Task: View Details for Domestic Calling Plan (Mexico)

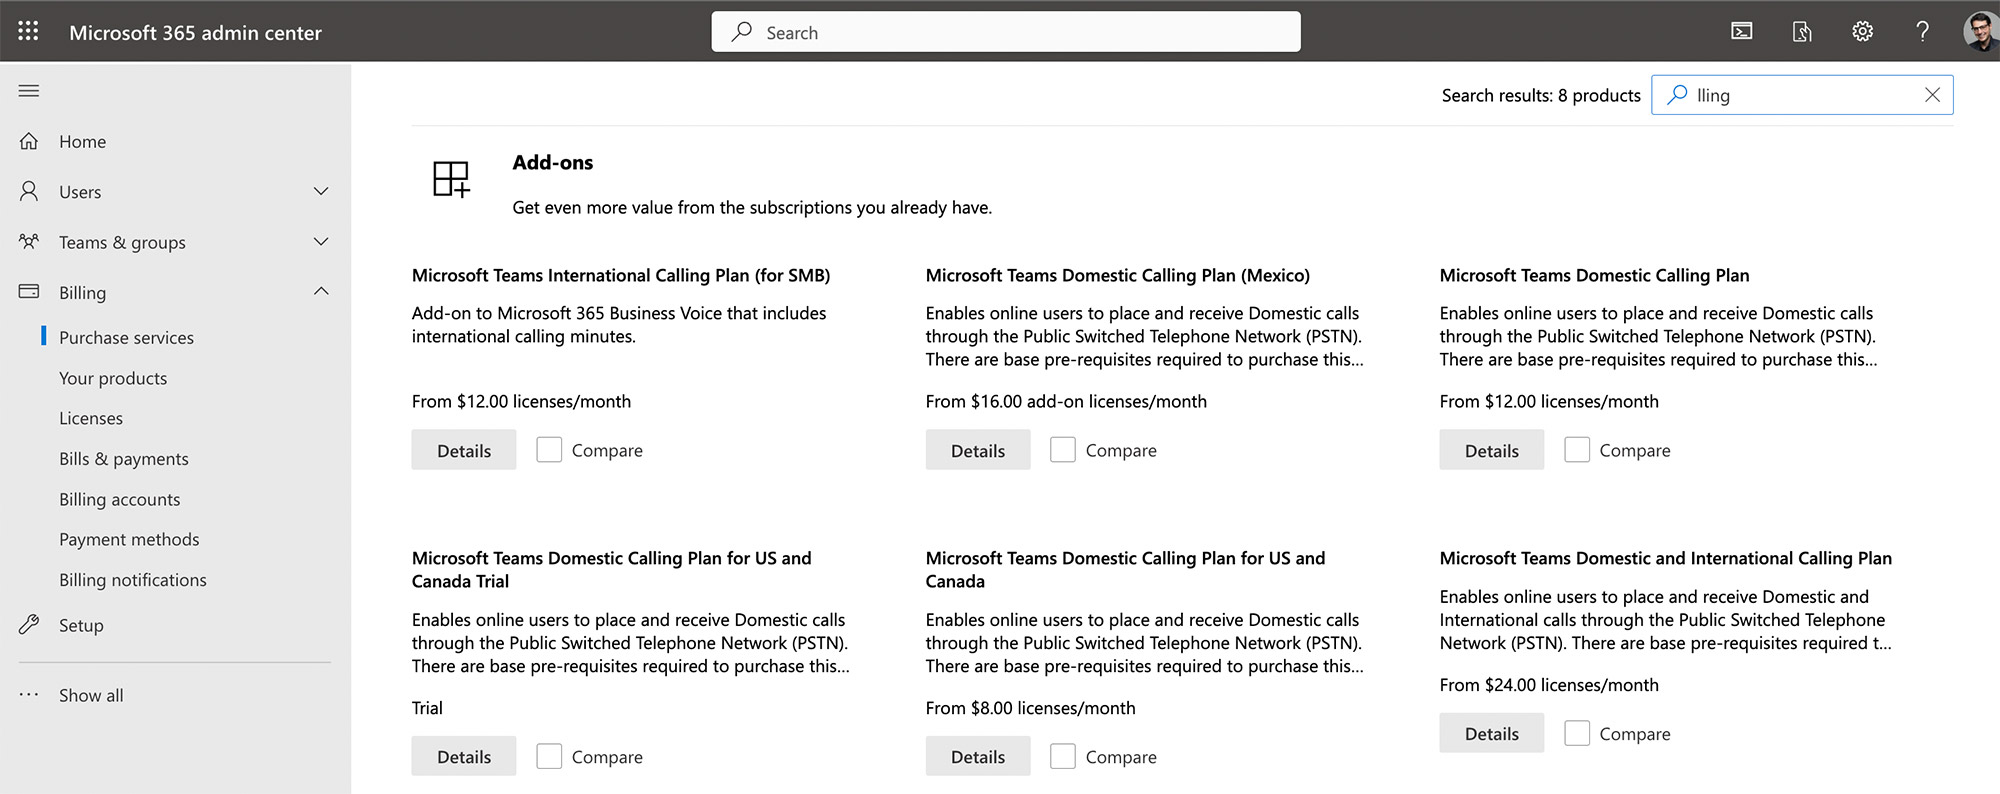Action: 978,450
